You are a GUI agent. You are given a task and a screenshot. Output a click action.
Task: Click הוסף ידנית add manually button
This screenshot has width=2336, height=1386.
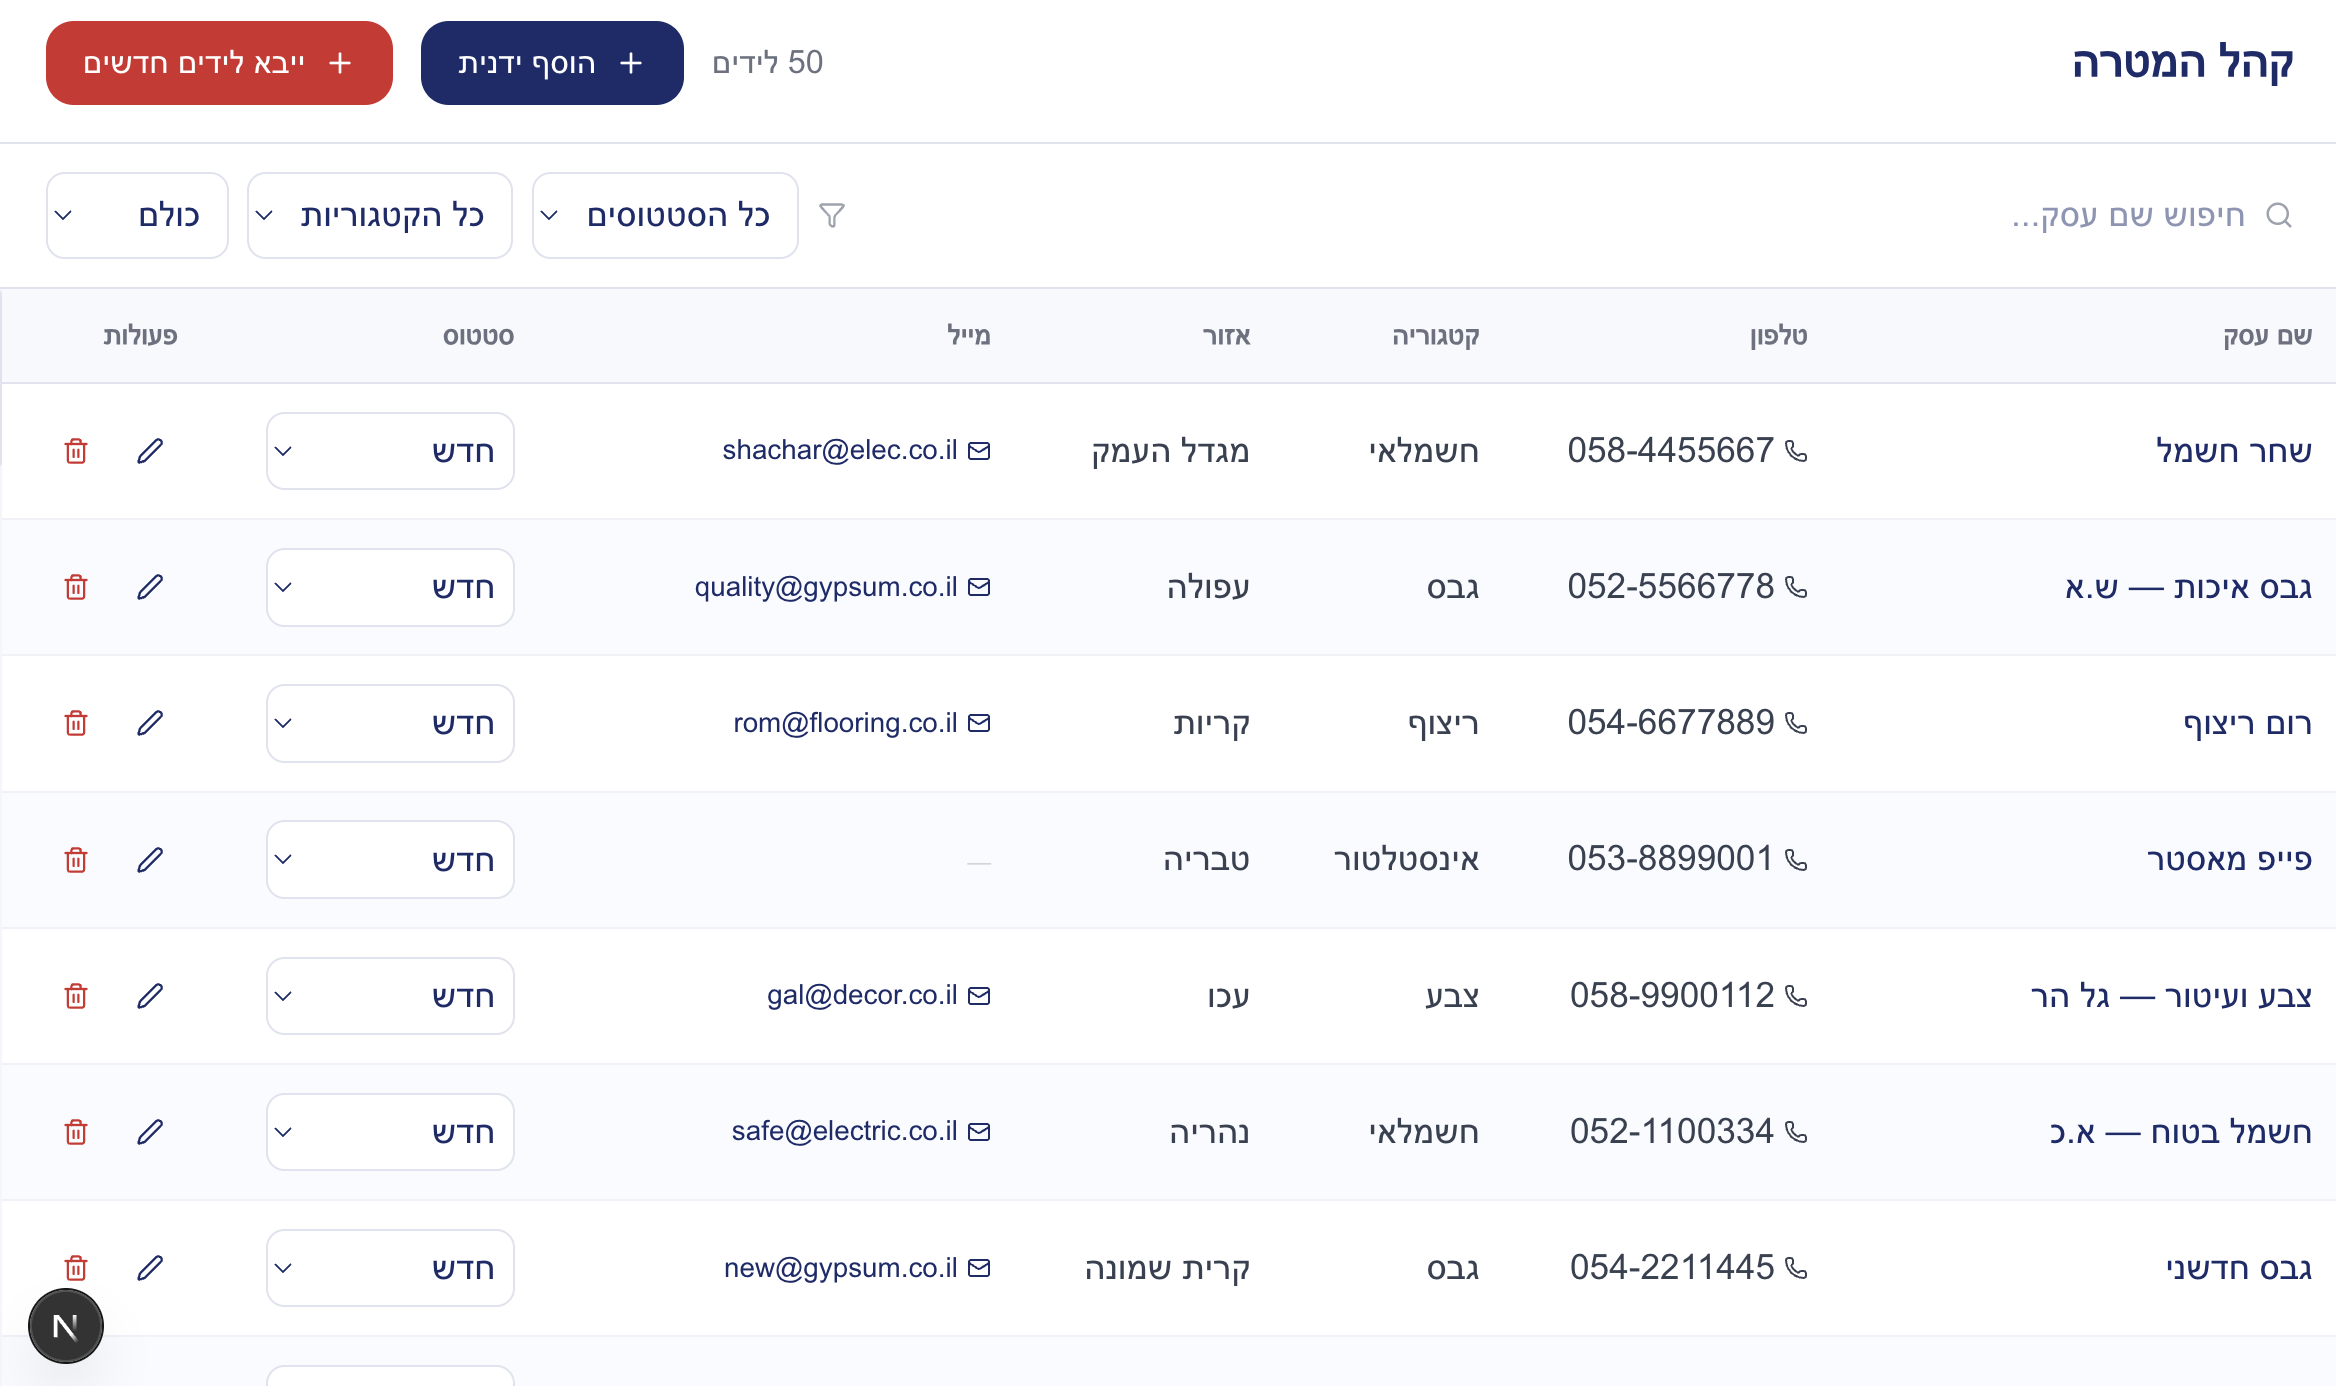[552, 63]
